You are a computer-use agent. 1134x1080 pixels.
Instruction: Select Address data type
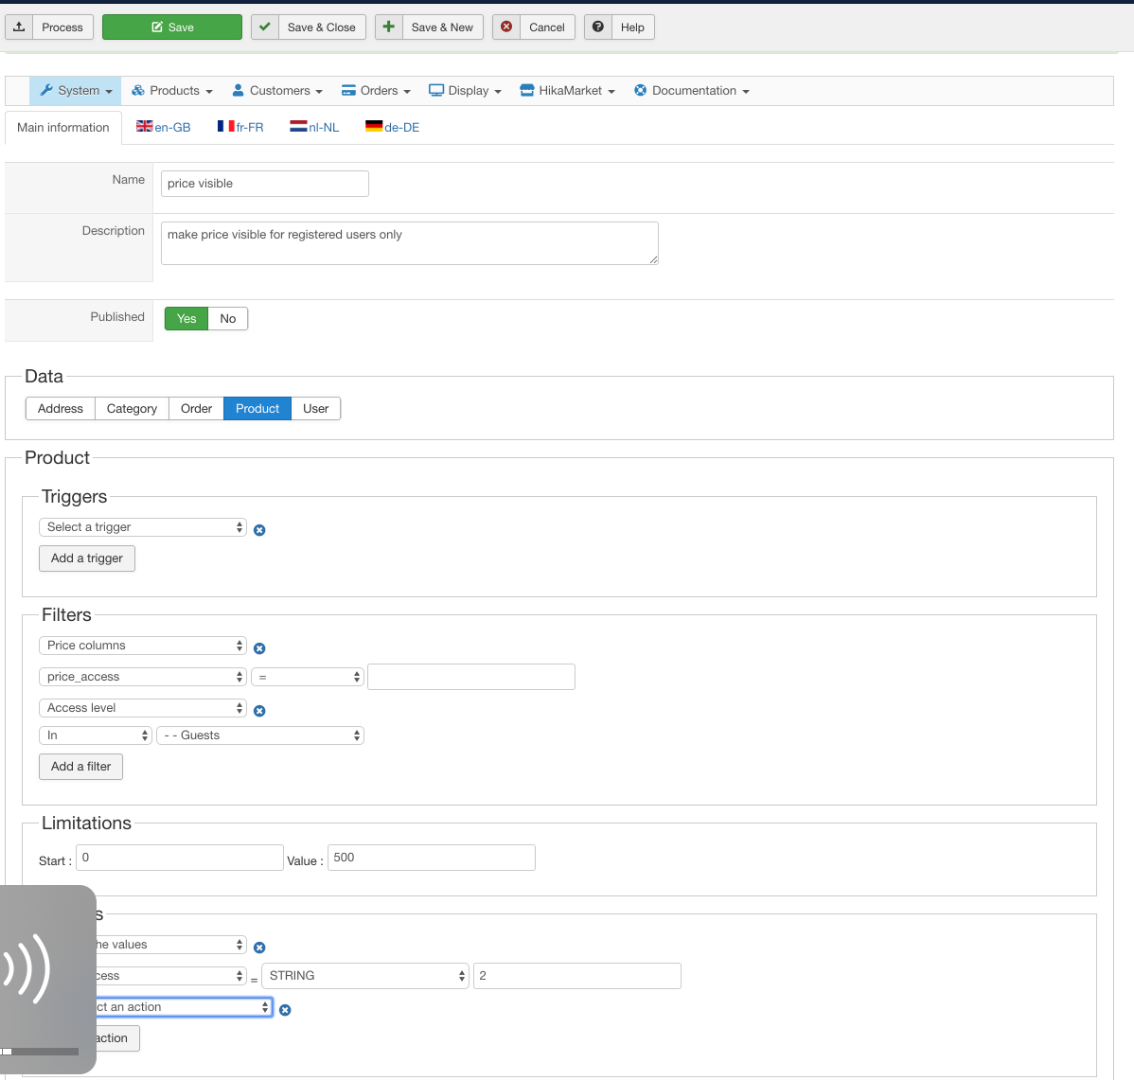tap(61, 408)
